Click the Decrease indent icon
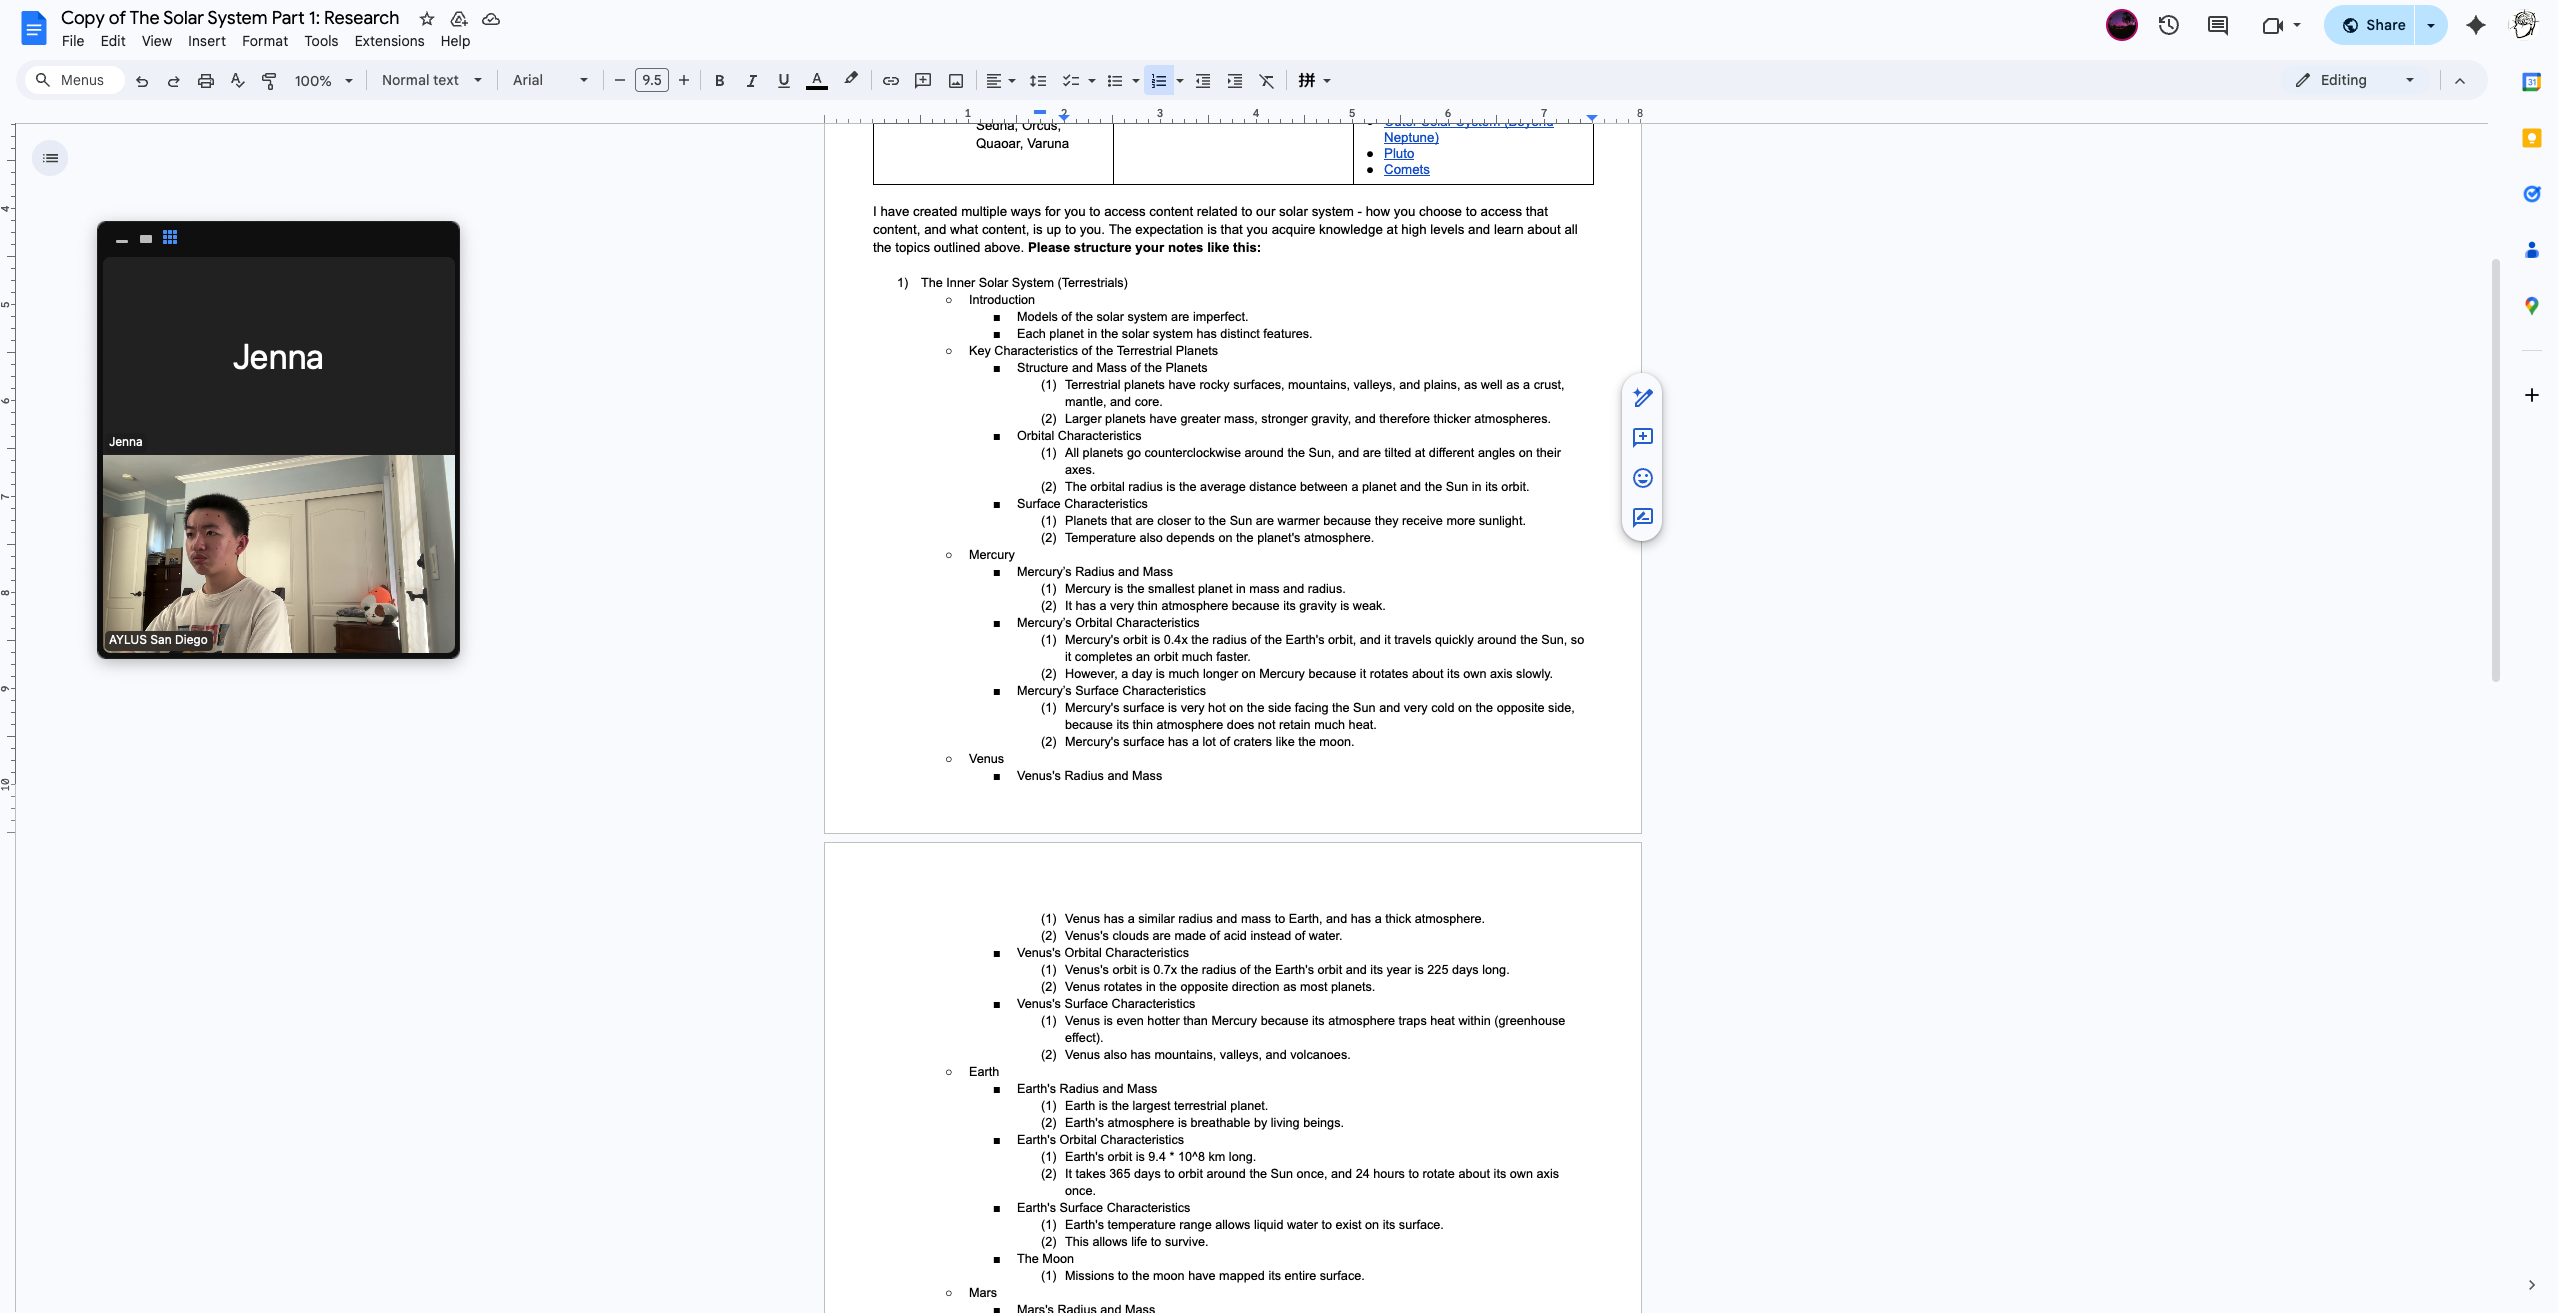The image size is (2558, 1313). (1203, 81)
